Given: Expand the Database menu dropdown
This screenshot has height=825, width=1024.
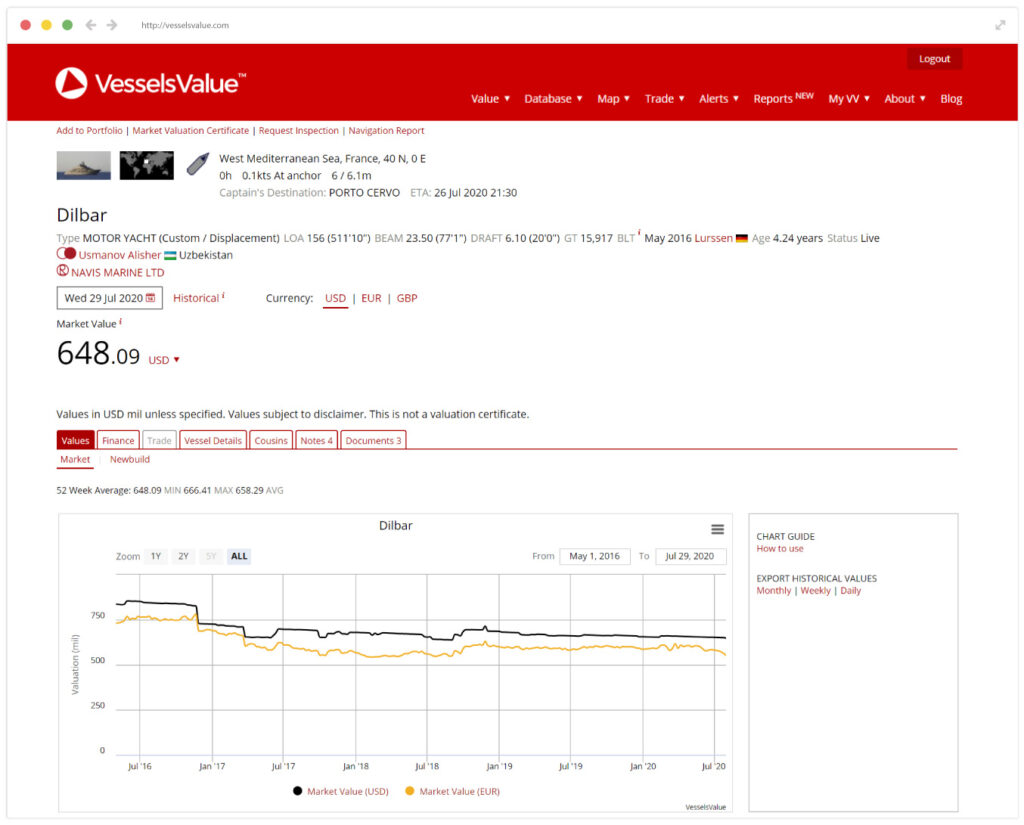Looking at the screenshot, I should (x=553, y=99).
